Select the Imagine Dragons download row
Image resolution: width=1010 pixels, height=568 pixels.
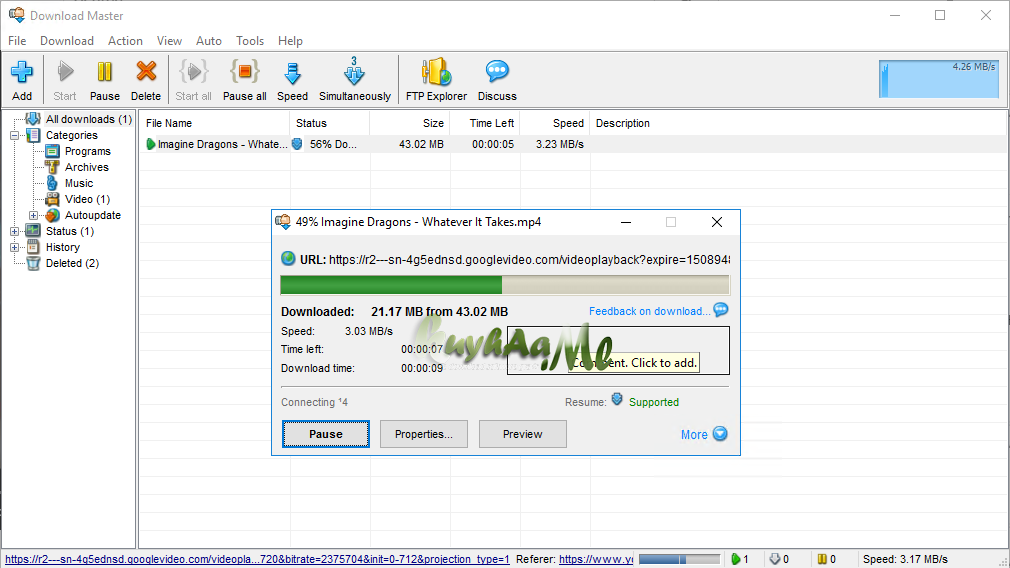573,144
